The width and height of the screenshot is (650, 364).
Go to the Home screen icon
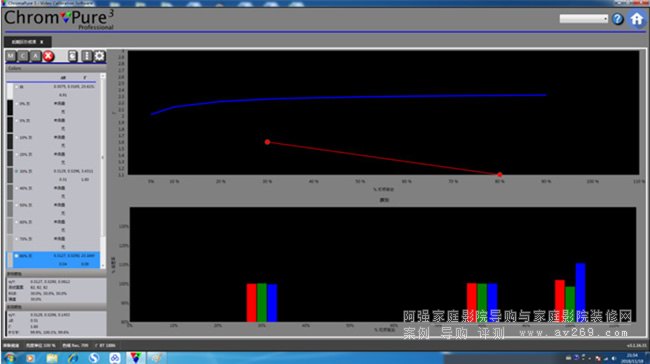(x=637, y=19)
